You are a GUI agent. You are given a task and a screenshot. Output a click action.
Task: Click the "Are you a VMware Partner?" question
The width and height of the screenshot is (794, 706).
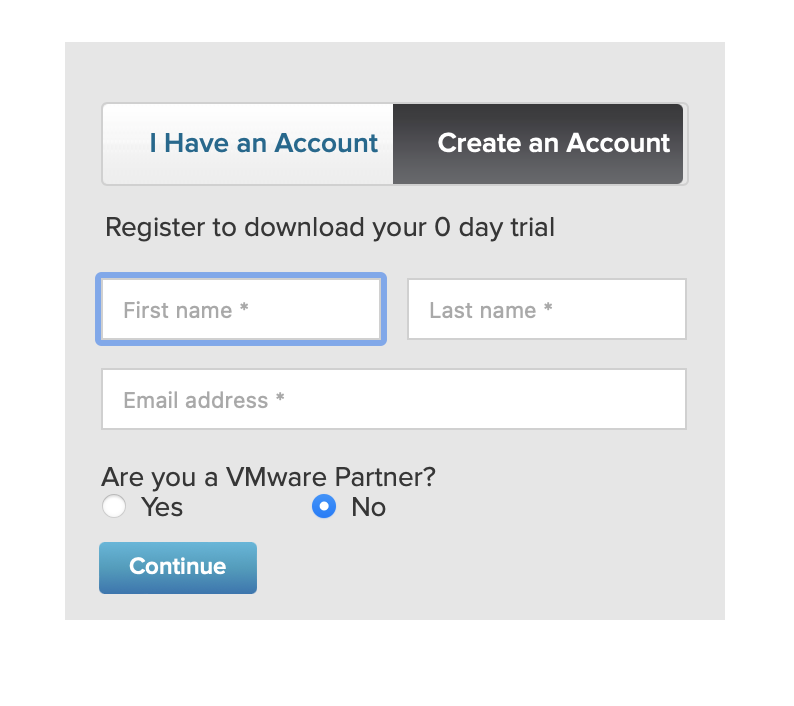tap(269, 477)
